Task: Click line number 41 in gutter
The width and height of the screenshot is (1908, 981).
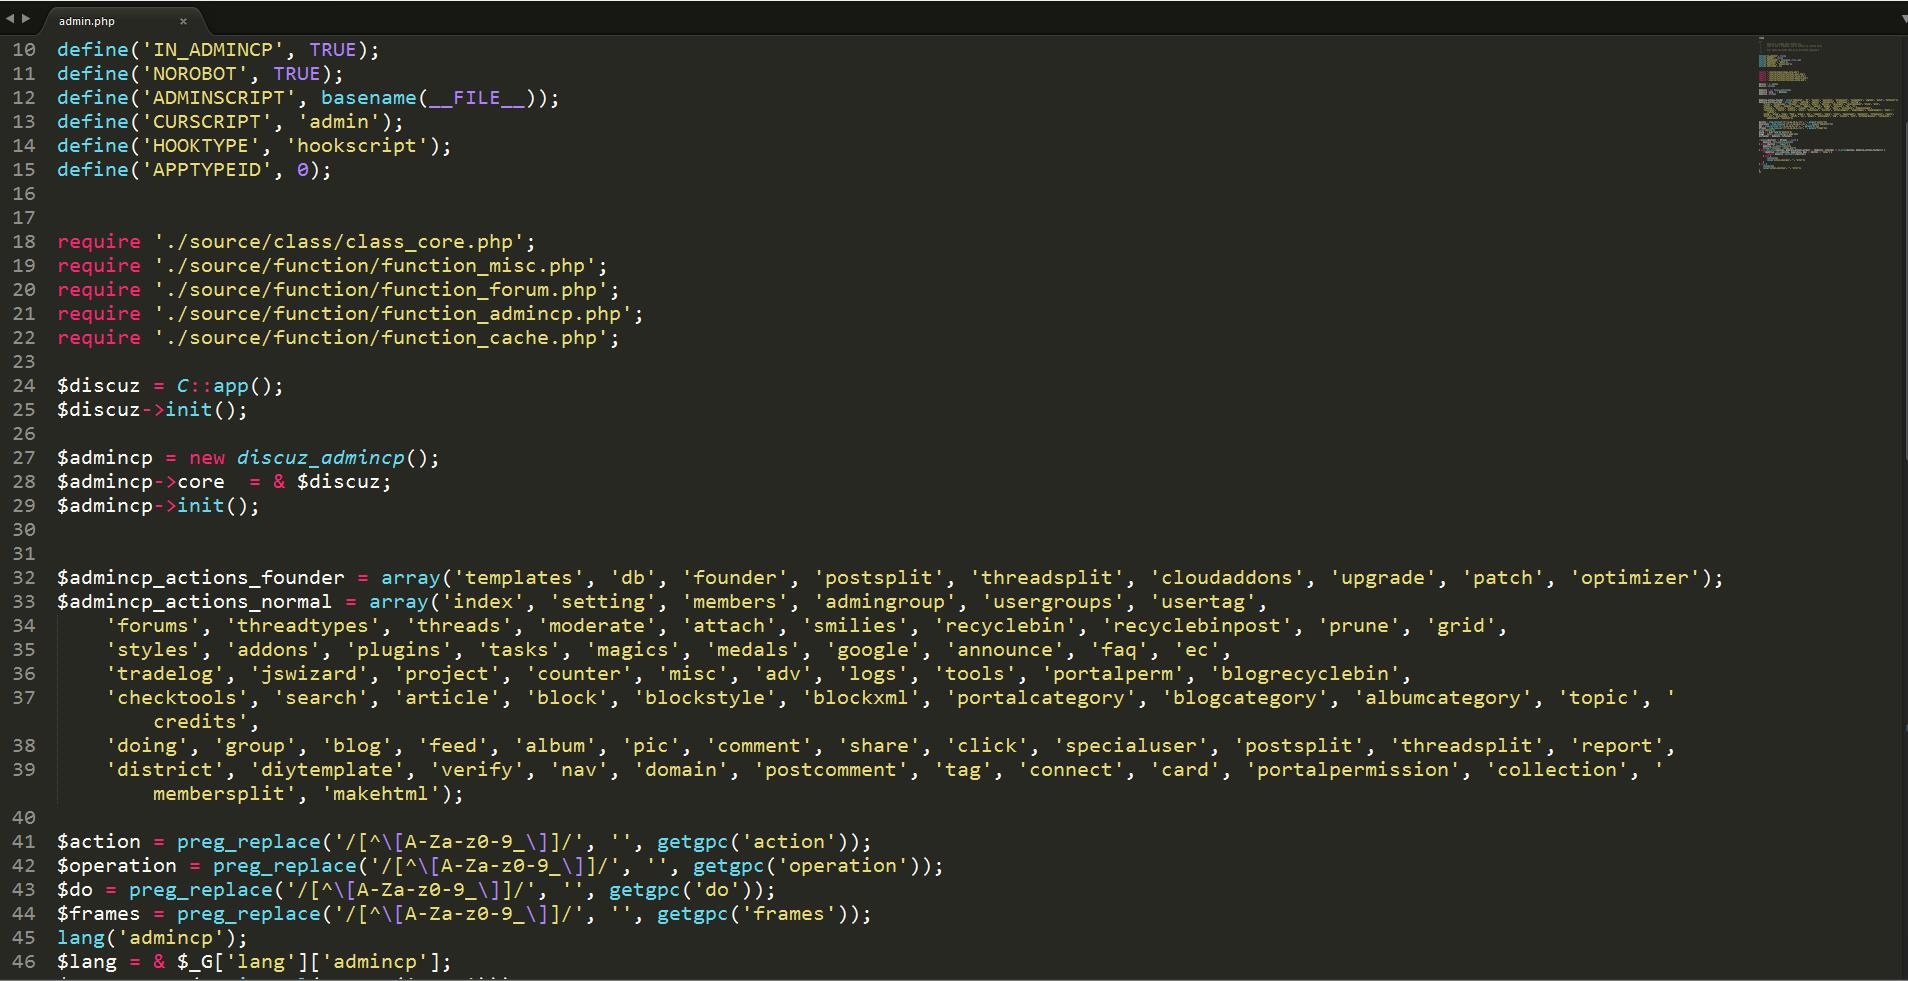Action: [23, 842]
